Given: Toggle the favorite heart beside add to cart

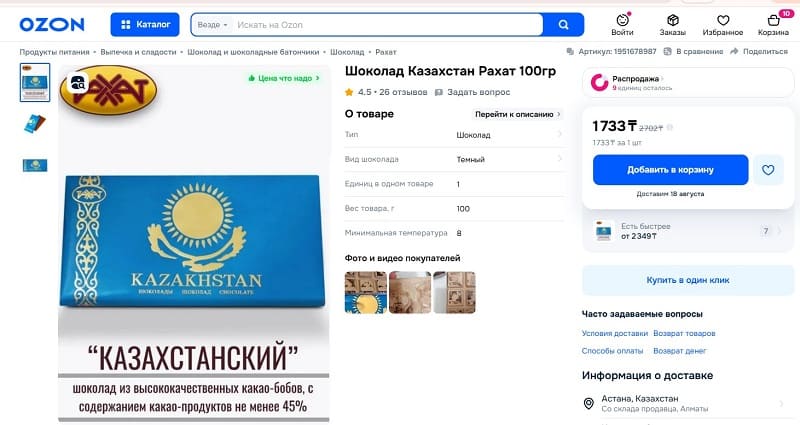Looking at the screenshot, I should tap(768, 170).
